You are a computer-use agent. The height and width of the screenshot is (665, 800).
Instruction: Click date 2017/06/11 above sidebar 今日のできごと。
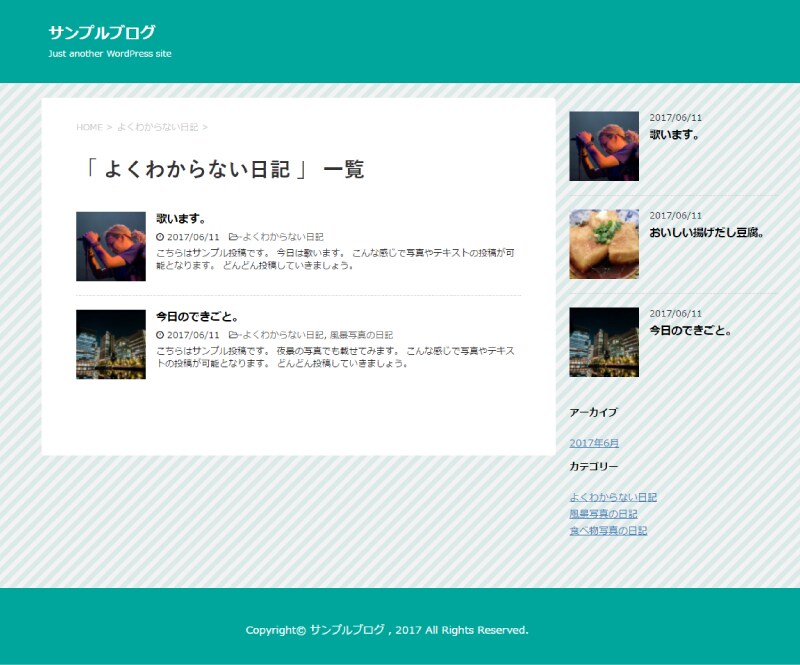(x=676, y=313)
